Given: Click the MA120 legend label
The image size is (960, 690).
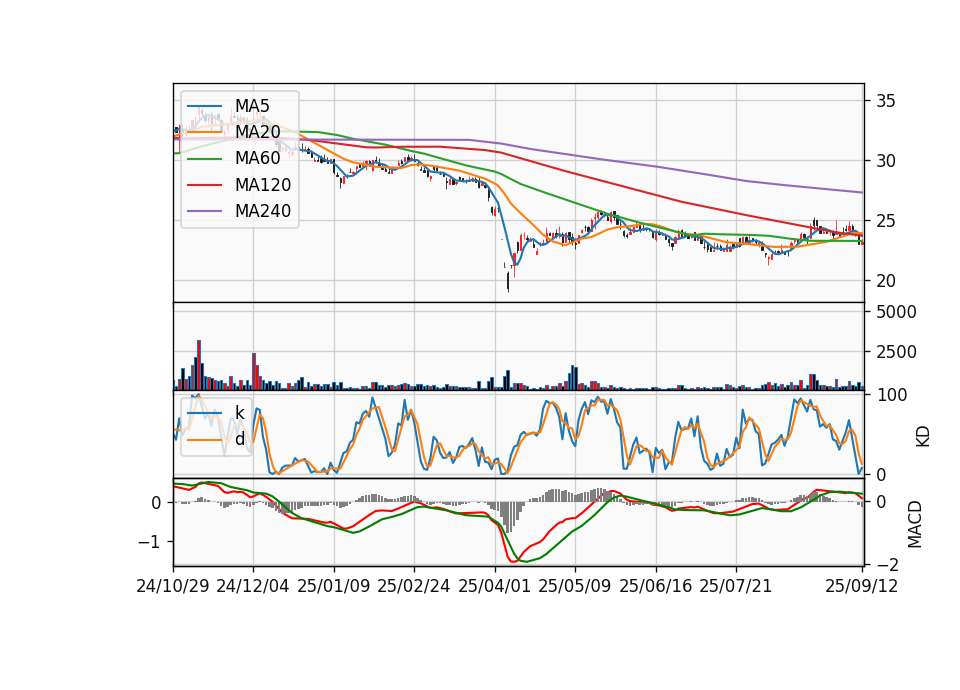Looking at the screenshot, I should click(263, 184).
